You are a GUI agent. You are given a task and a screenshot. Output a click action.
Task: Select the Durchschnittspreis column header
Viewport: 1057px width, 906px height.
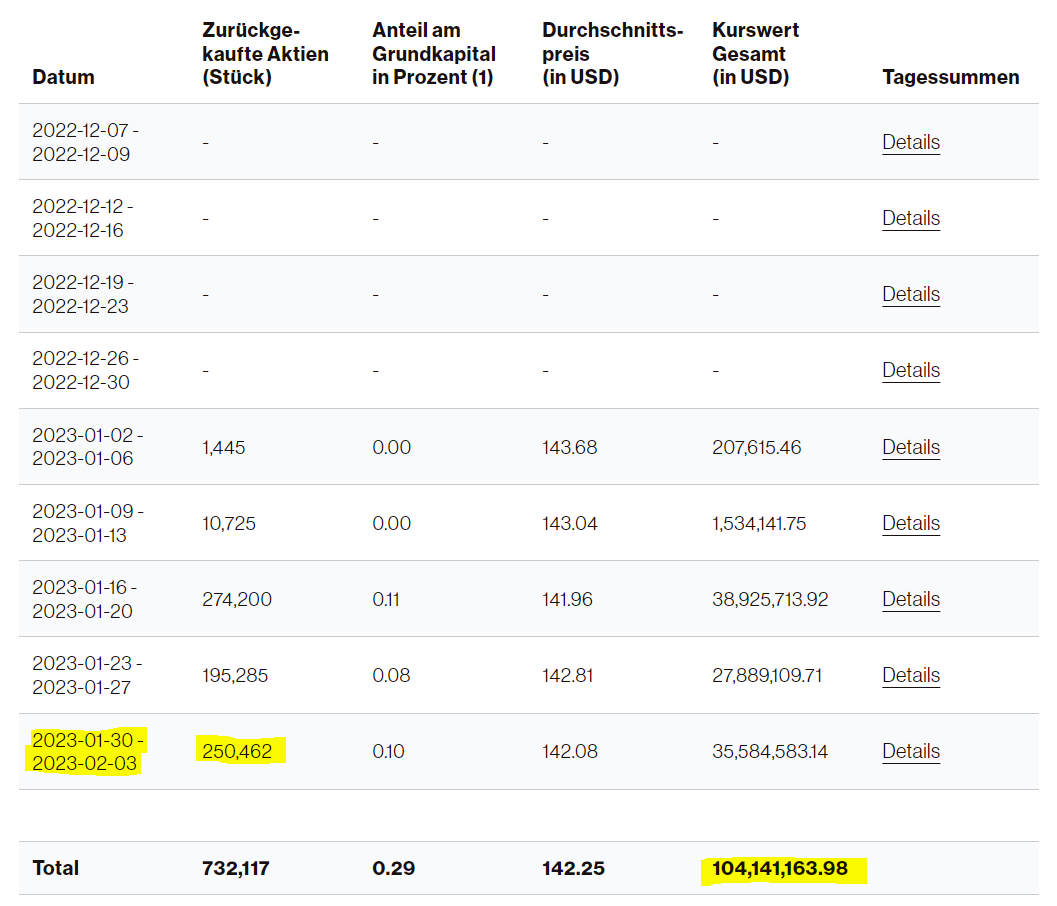(x=613, y=54)
